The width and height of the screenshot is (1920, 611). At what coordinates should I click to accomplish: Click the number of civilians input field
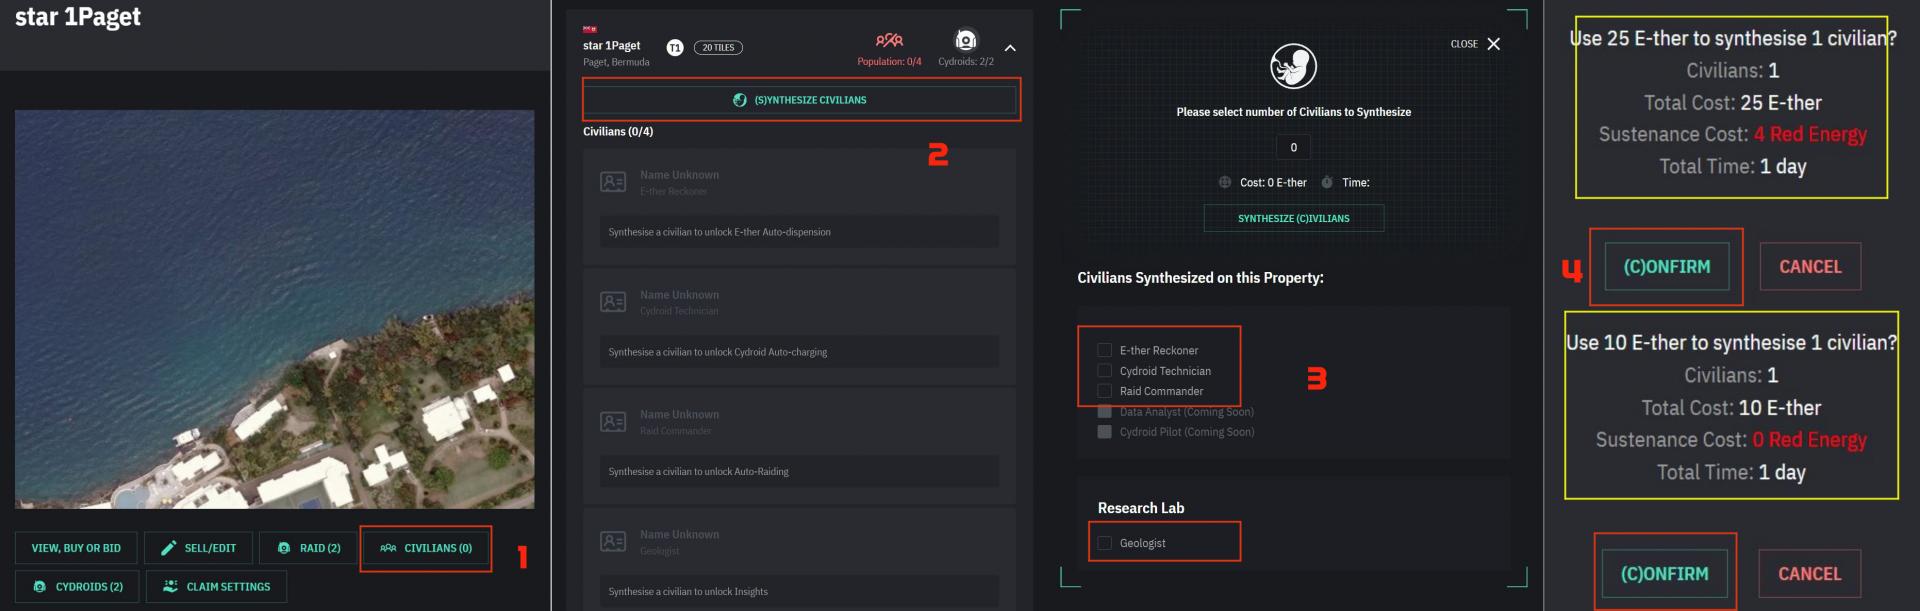click(x=1293, y=147)
